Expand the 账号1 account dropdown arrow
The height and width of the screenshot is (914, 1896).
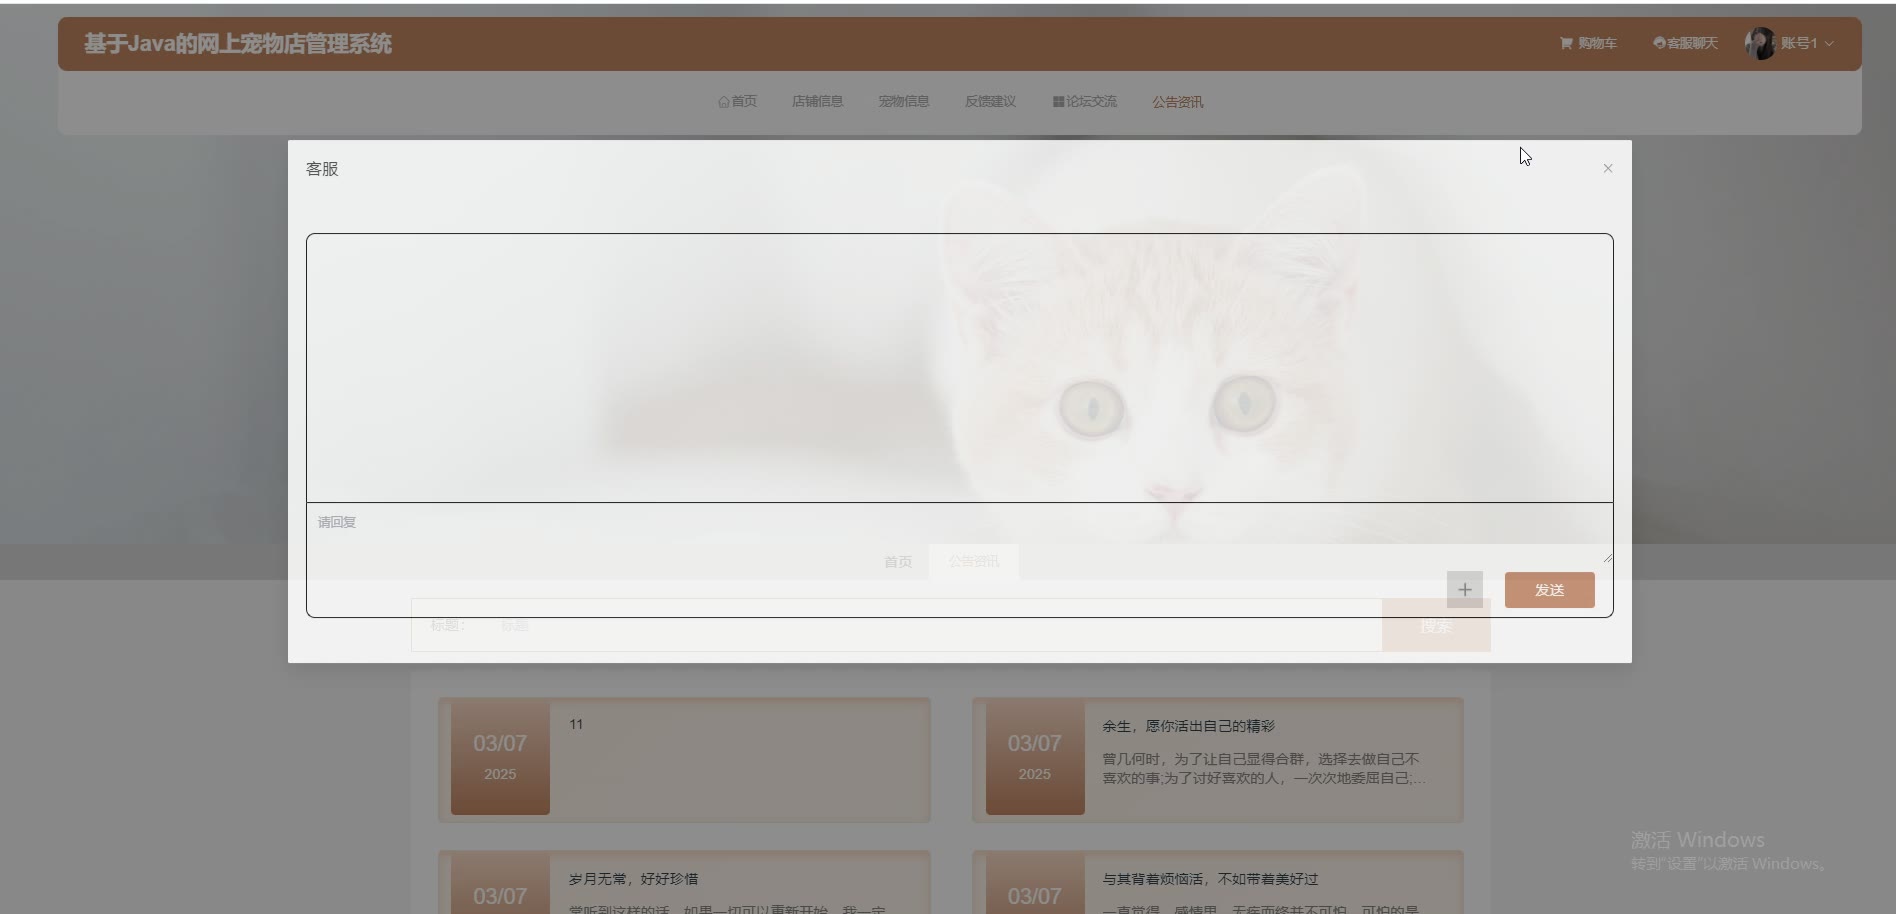point(1829,44)
